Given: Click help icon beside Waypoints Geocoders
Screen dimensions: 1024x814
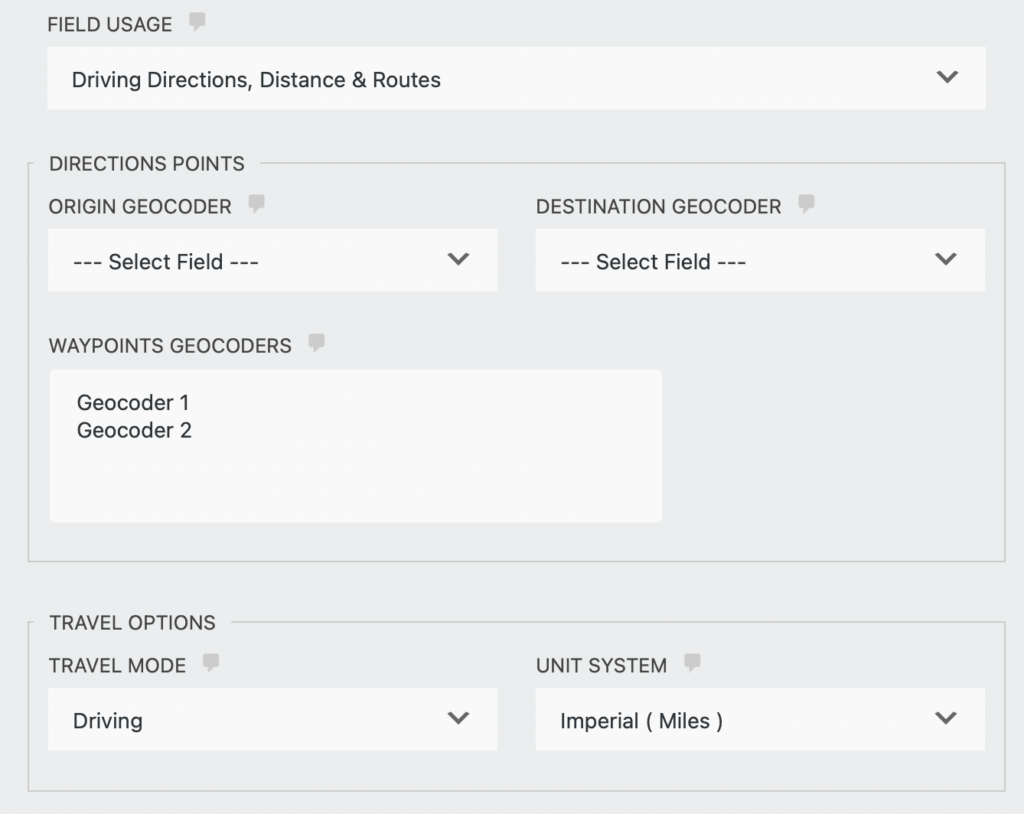Looking at the screenshot, I should click(317, 342).
